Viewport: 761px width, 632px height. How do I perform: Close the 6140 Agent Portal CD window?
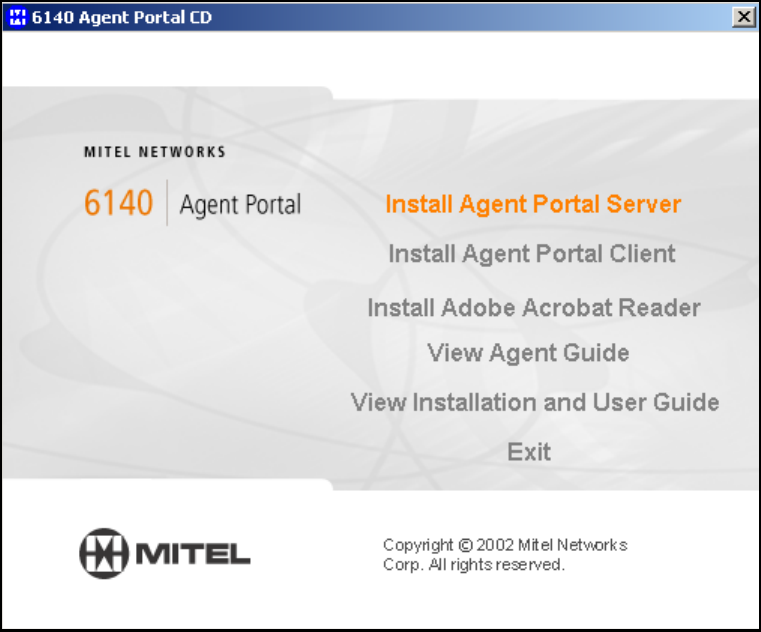pos(744,17)
